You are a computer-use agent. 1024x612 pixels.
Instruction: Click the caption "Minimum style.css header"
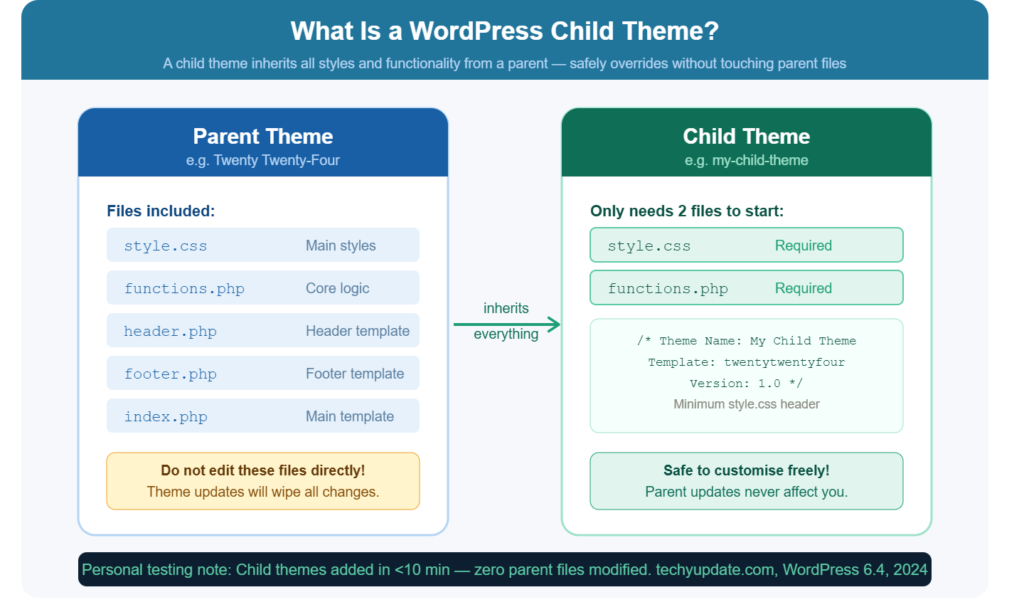click(x=746, y=404)
